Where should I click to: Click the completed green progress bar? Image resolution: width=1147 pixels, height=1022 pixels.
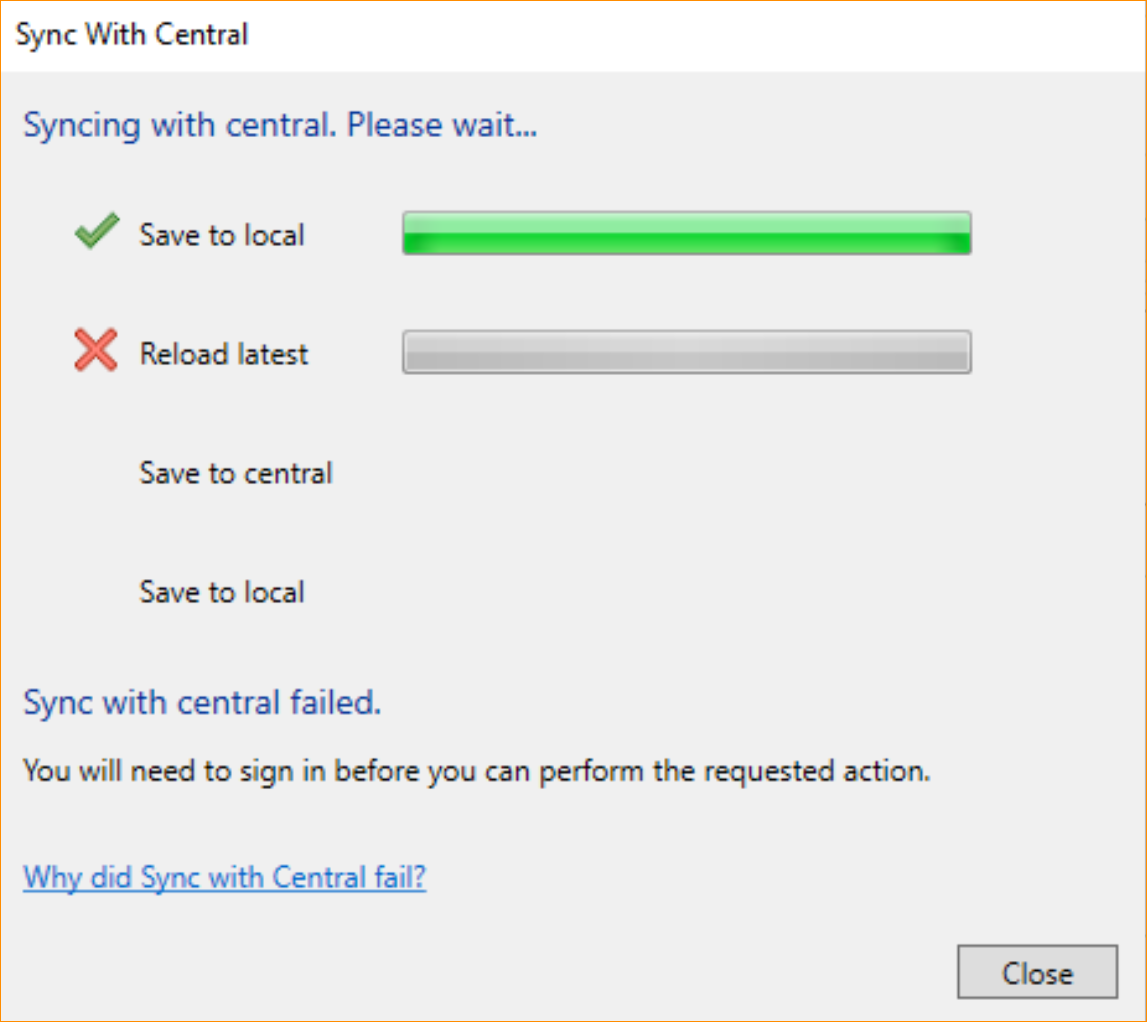(x=686, y=233)
